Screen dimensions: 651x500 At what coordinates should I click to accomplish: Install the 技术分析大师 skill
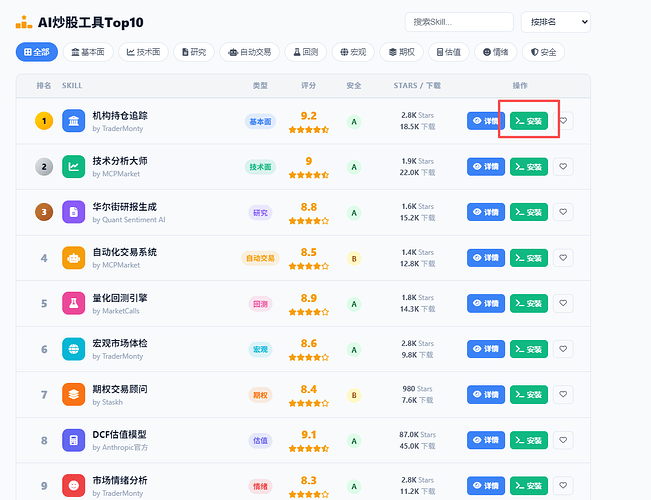[529, 167]
